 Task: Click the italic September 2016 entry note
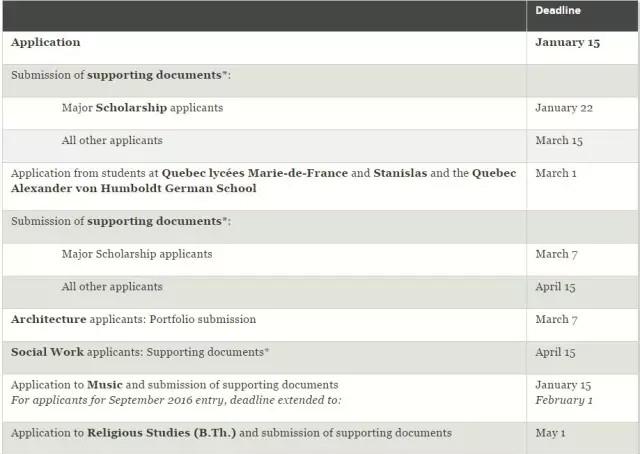176,400
